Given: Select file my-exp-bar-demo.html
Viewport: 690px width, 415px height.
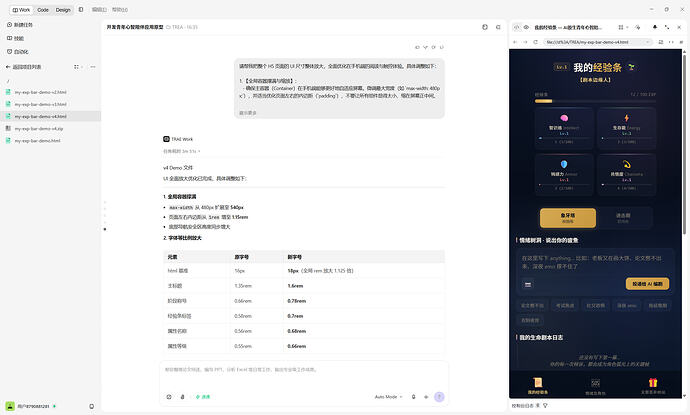Looking at the screenshot, I should (37, 141).
